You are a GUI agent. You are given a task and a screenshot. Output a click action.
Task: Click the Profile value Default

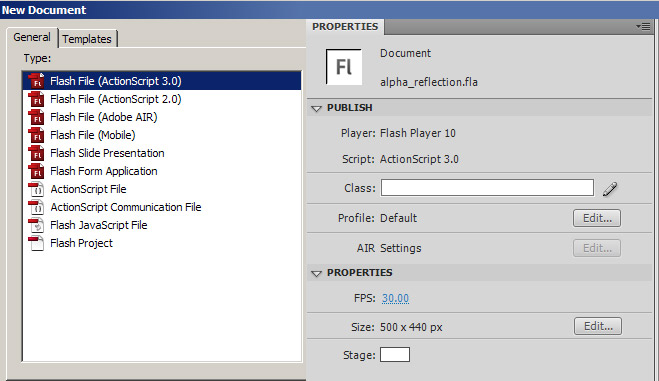(398, 218)
